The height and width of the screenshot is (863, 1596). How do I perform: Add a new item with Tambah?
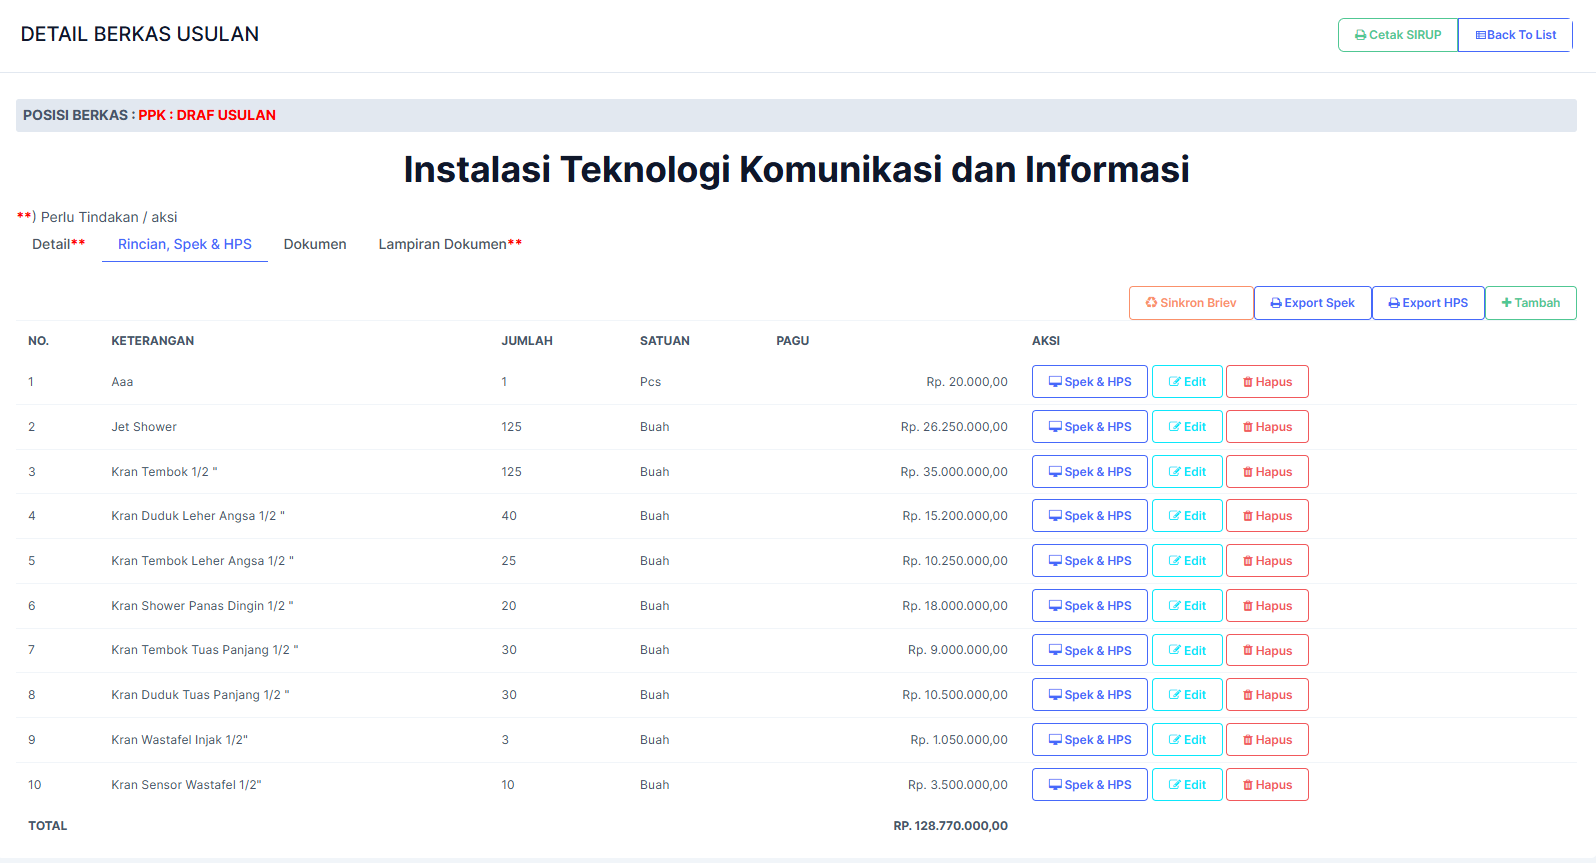tap(1530, 303)
